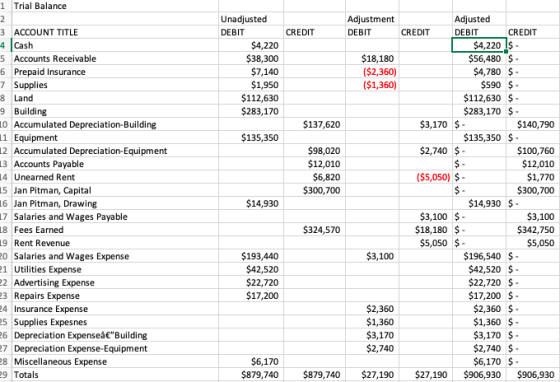The width and height of the screenshot is (560, 382).
Task: Click the 'Equipment' account cell
Action: click(115, 138)
